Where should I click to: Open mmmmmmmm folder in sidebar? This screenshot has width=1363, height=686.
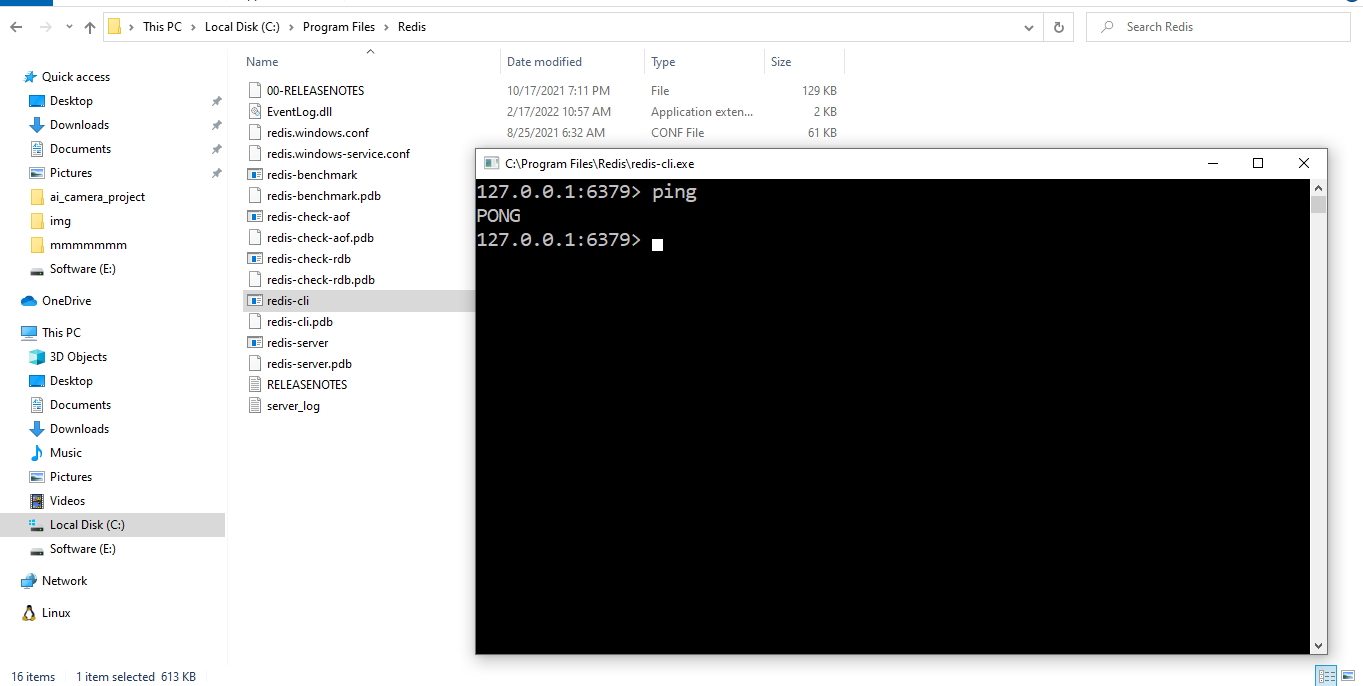pos(88,245)
